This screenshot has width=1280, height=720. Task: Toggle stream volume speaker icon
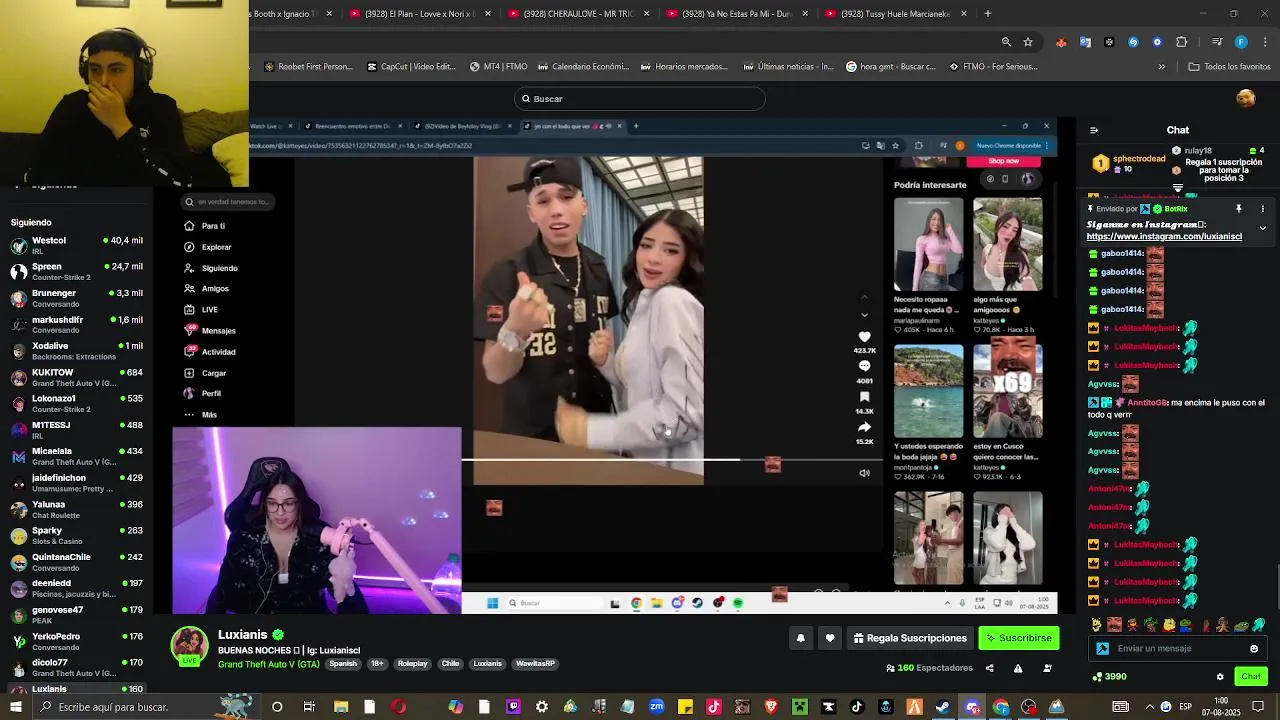point(864,473)
